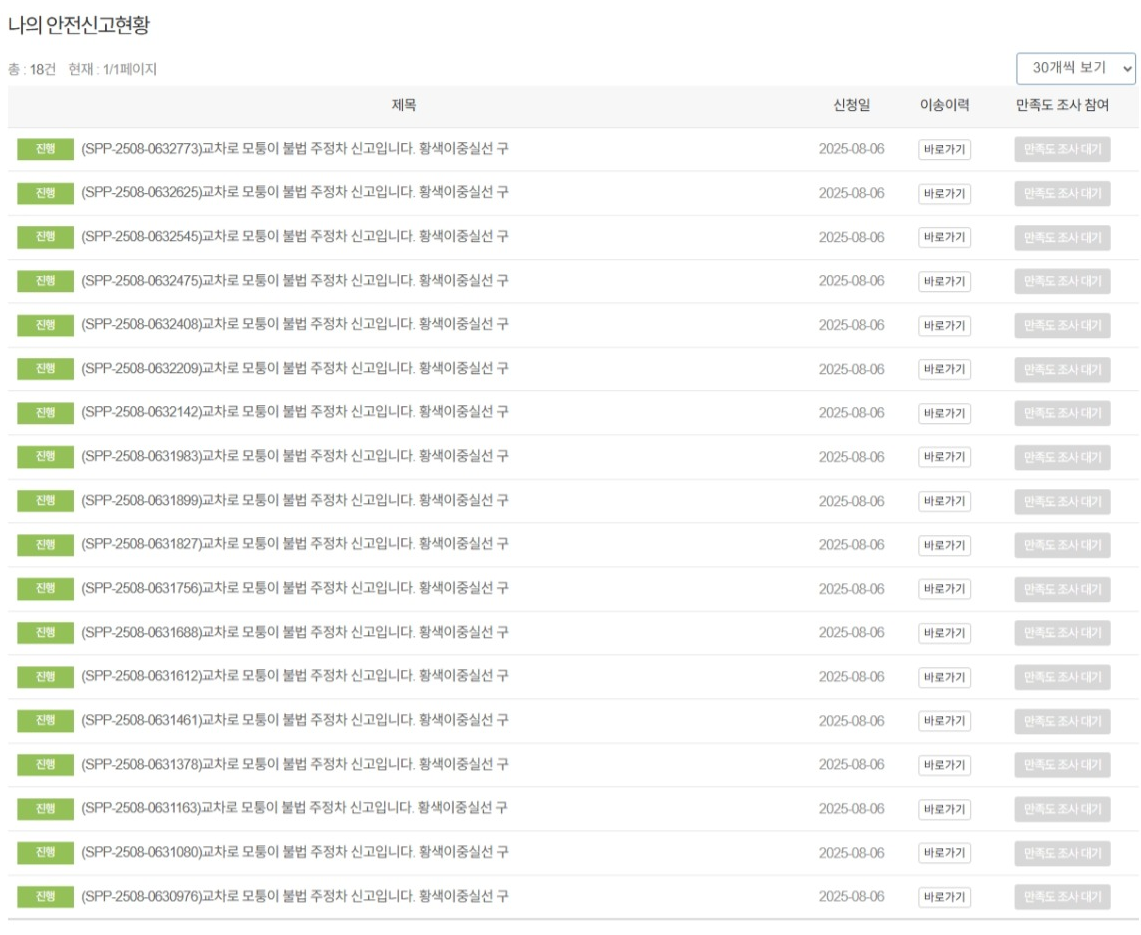Viewport: 1141px width, 935px height.
Task: Click 바로가기 for report SPP-2508-0632773
Action: pos(944,150)
